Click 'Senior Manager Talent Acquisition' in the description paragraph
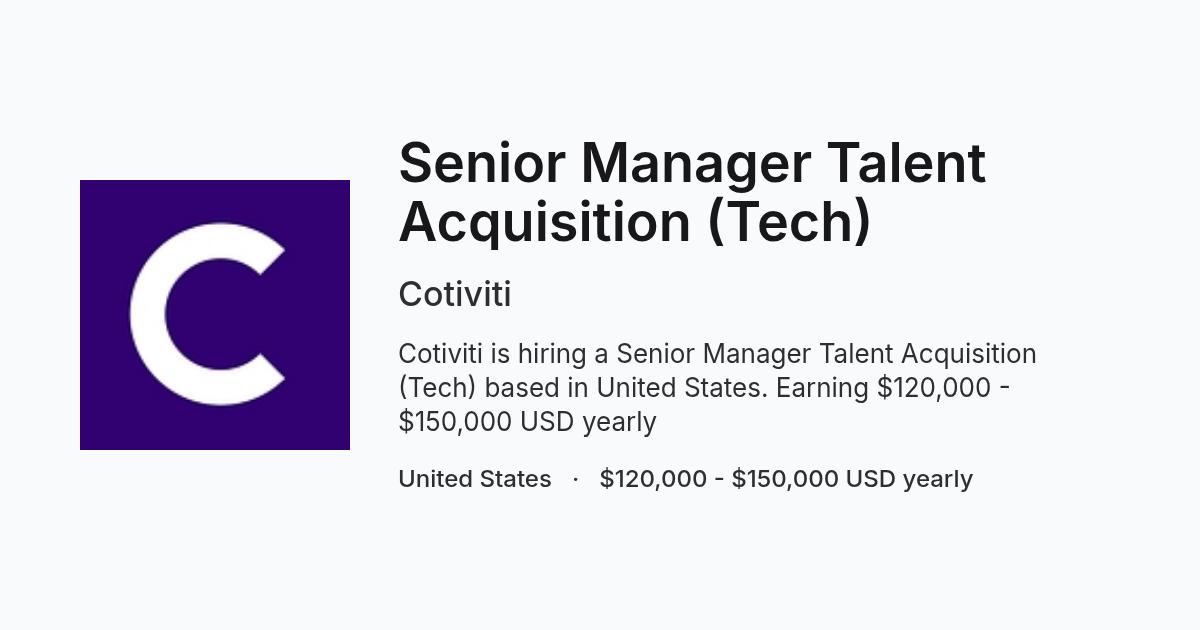Screen dimensions: 1200x630 click(826, 354)
